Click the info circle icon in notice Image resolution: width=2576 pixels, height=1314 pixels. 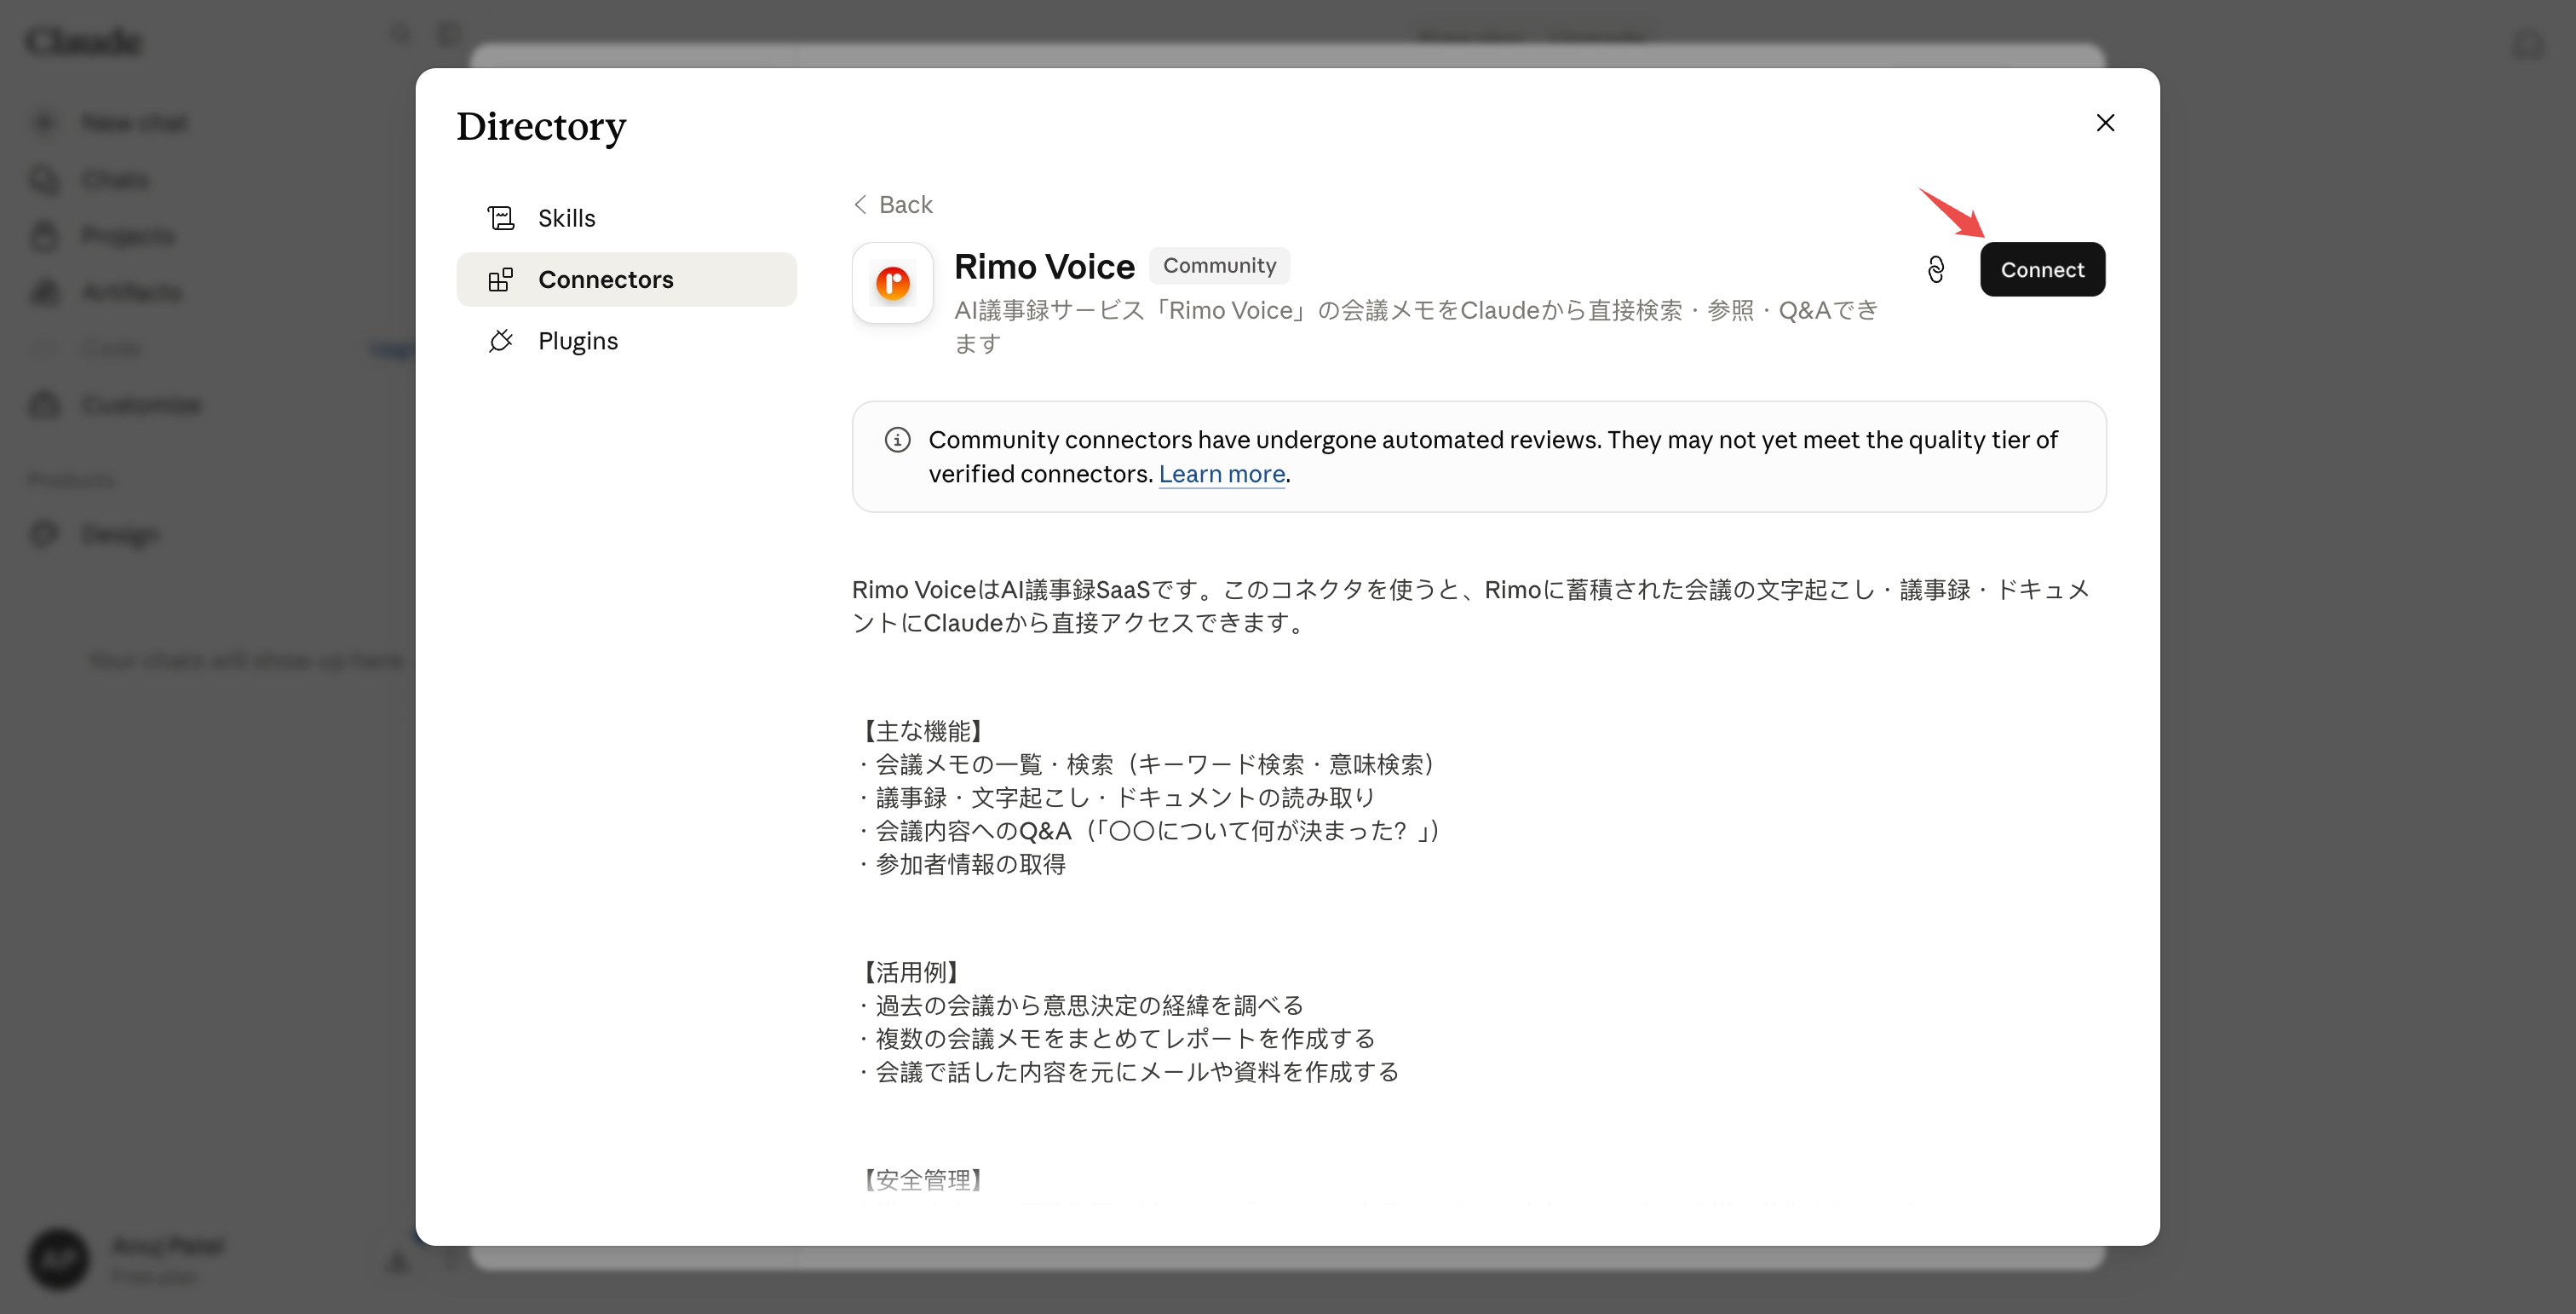click(897, 440)
